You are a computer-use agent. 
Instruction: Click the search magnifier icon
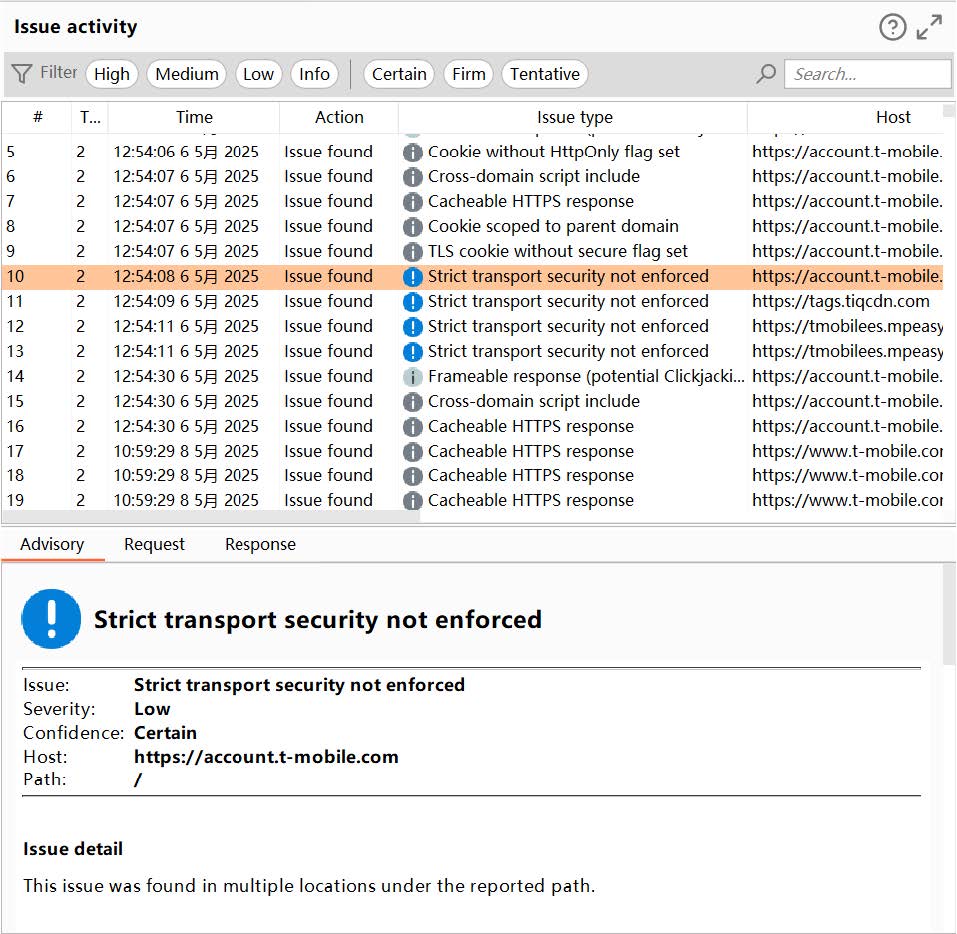[766, 74]
